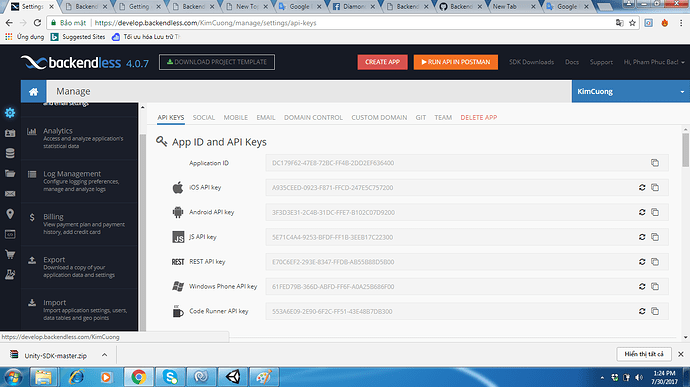Viewport: 690px width, 387px height.
Task: Reload the page in Chrome
Action: 37,23
